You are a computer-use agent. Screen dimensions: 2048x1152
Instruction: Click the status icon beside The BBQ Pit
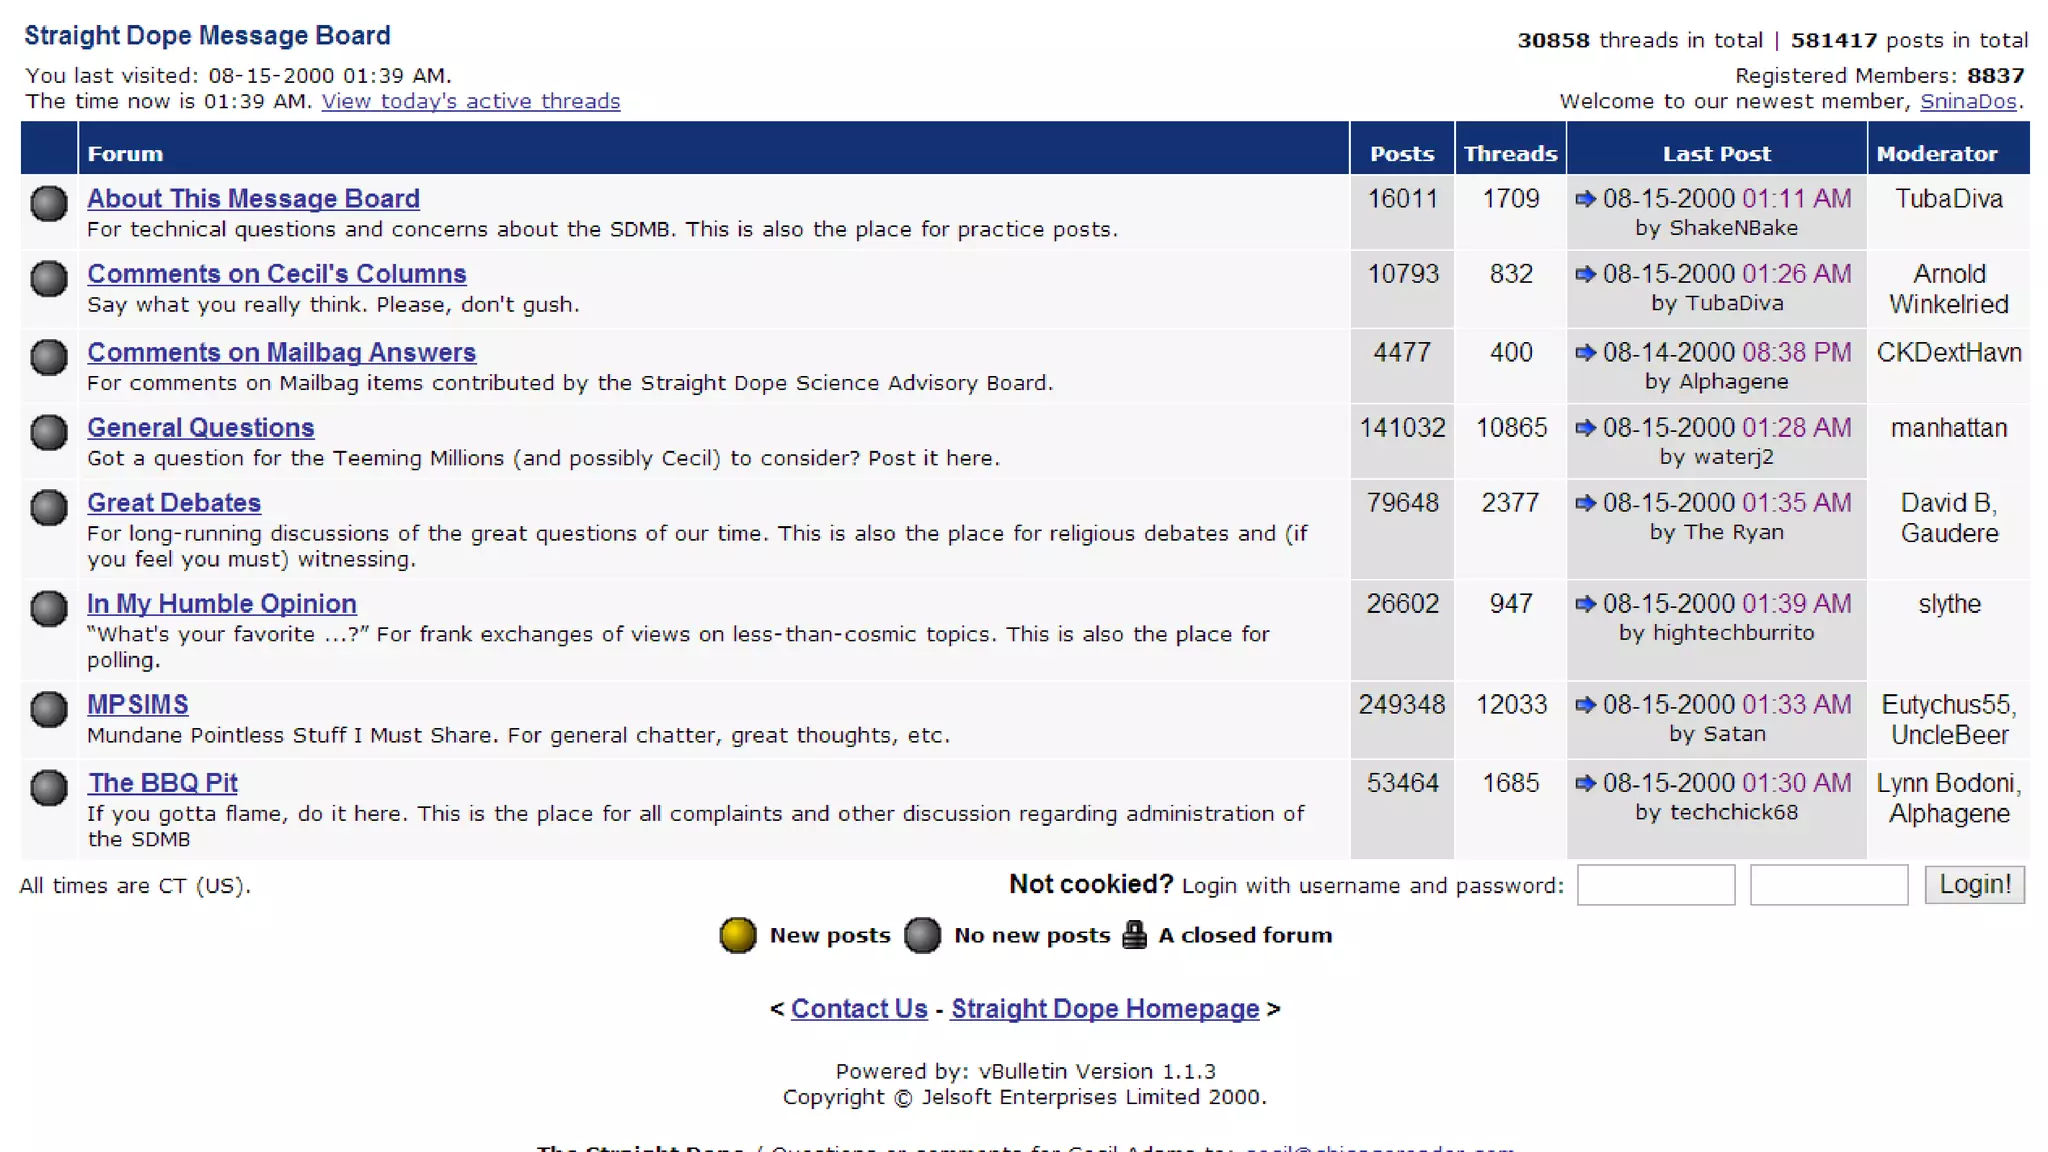coord(48,787)
